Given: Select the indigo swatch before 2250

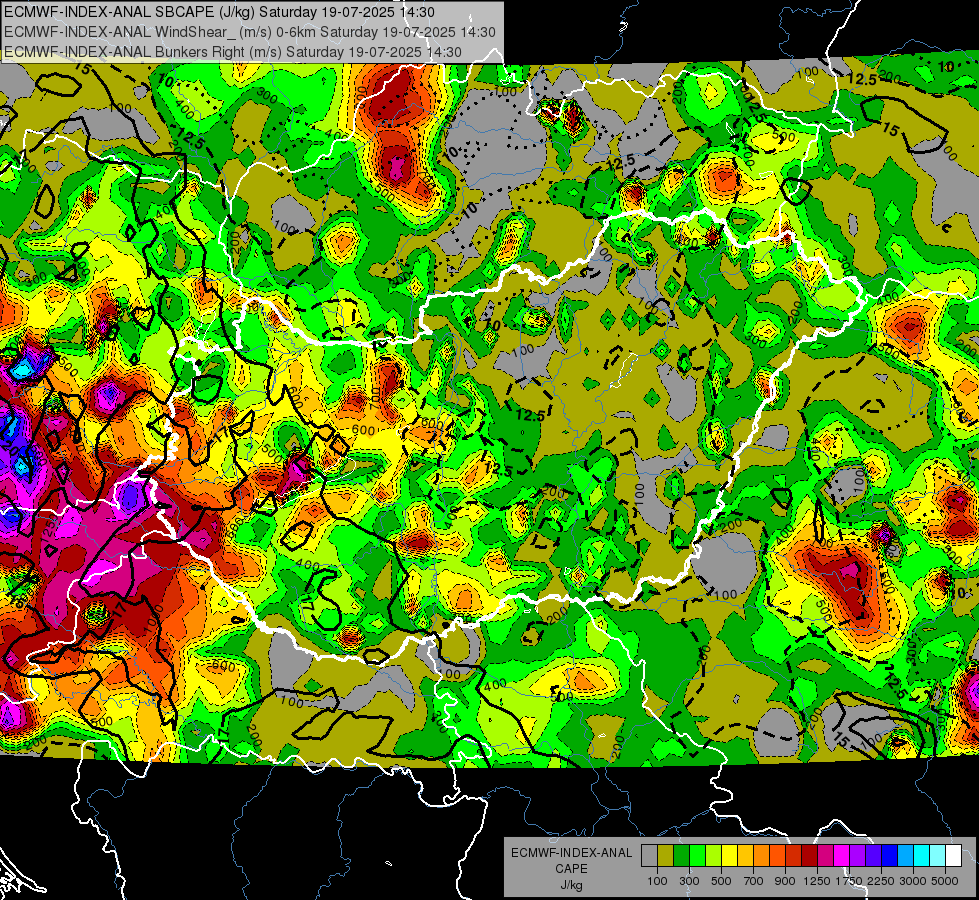Looking at the screenshot, I should (873, 855).
